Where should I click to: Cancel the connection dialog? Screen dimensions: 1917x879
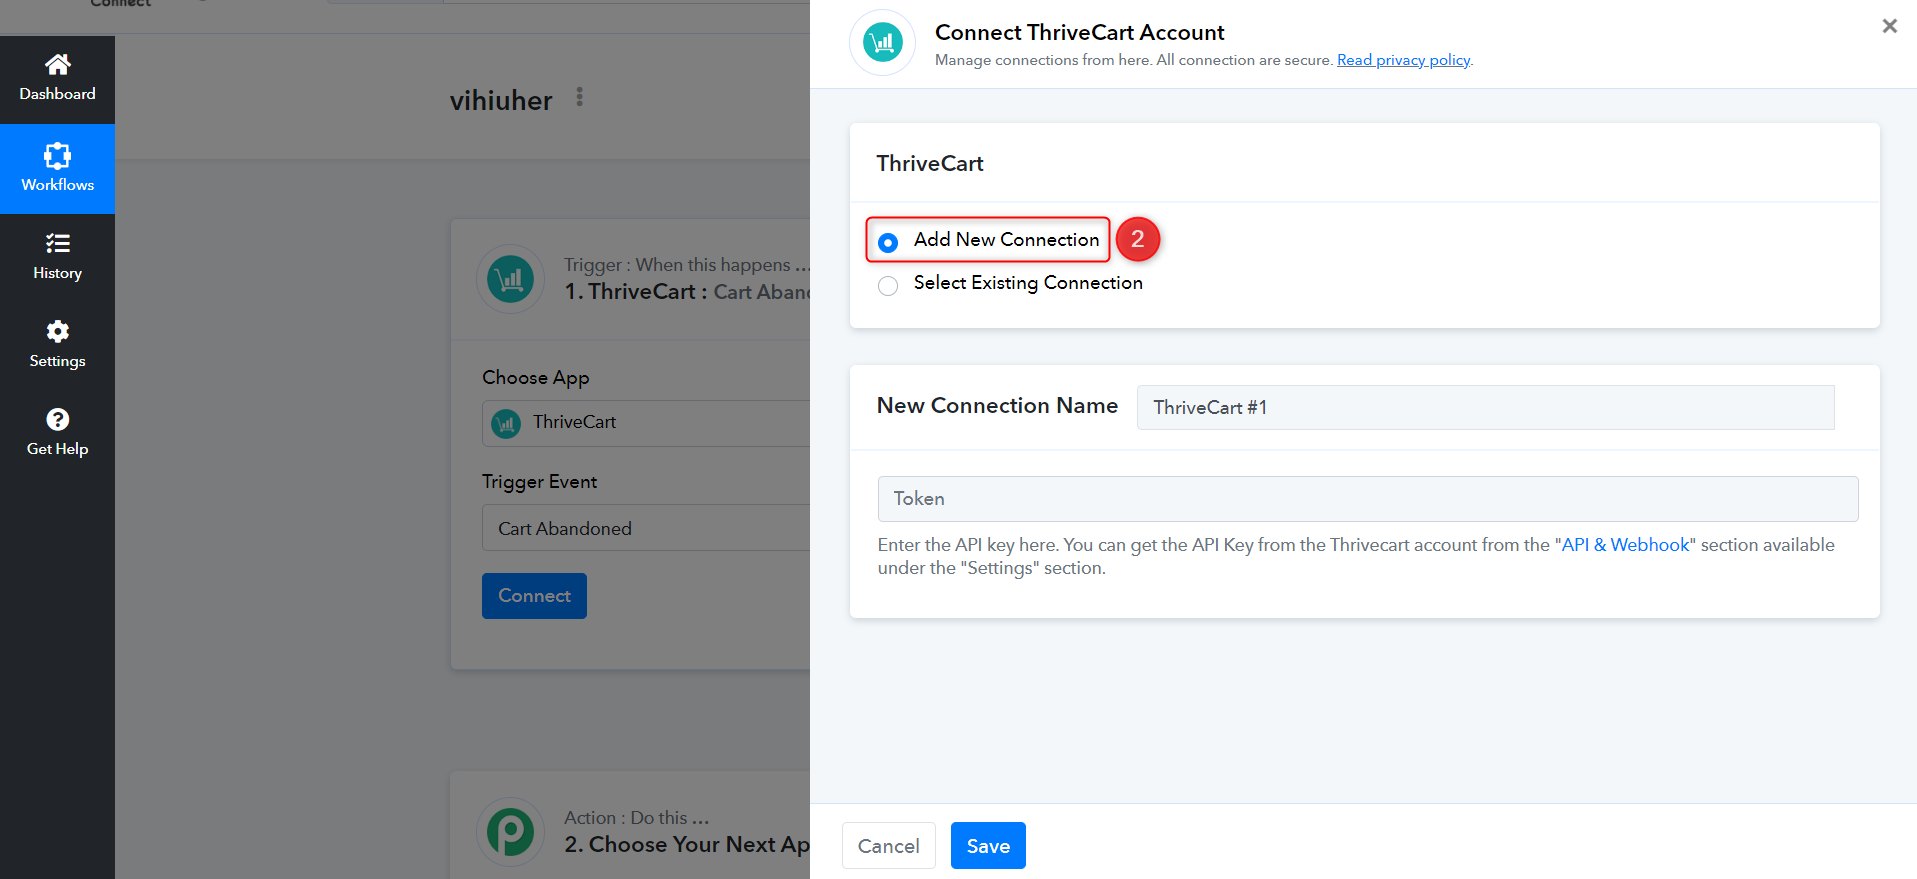pyautogui.click(x=888, y=846)
